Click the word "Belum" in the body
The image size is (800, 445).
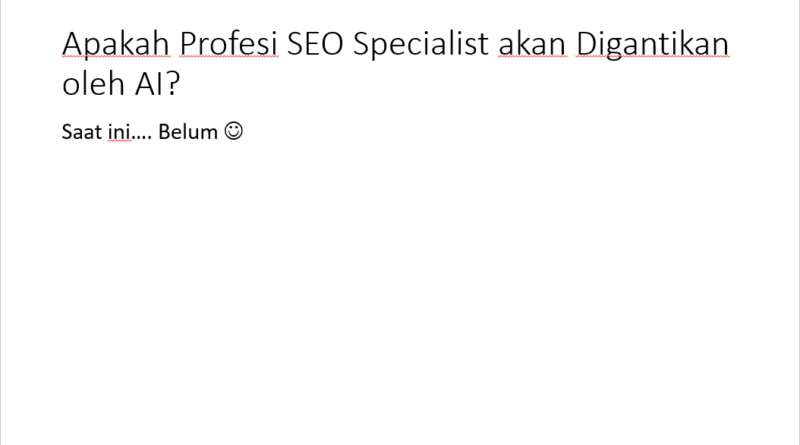[193, 132]
